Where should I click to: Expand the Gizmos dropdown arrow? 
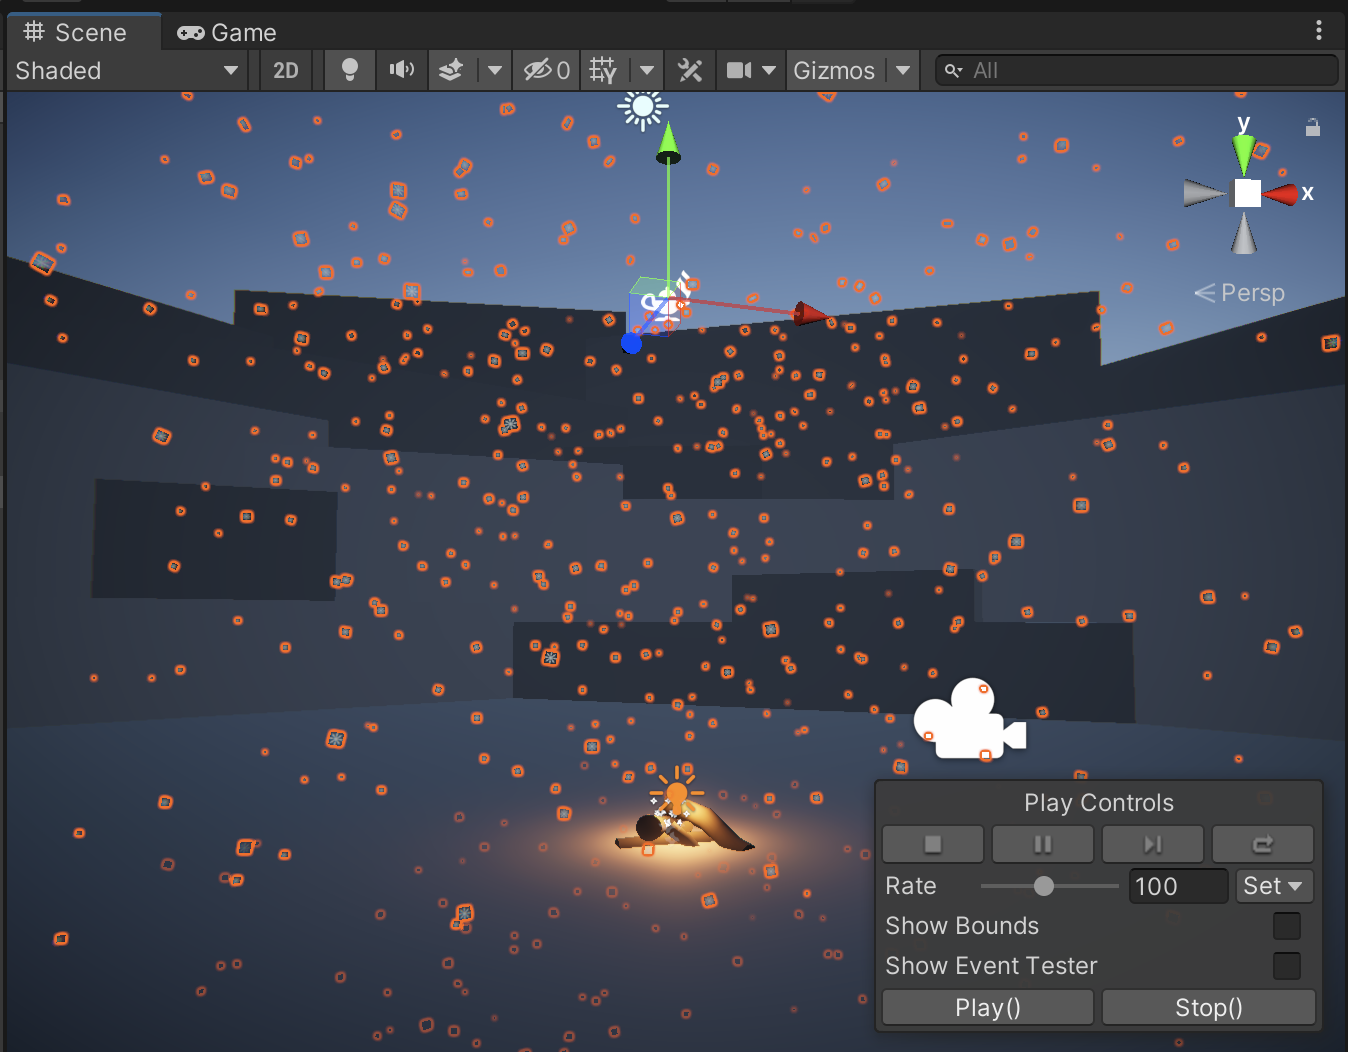point(903,70)
